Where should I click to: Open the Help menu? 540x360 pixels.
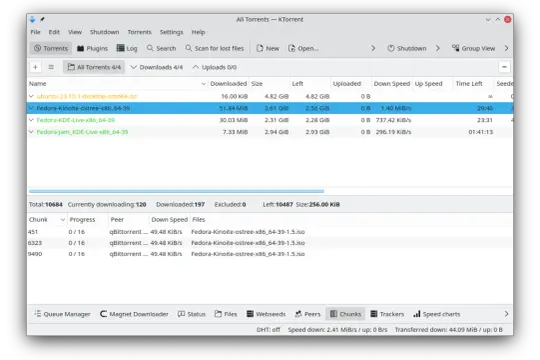point(198,32)
